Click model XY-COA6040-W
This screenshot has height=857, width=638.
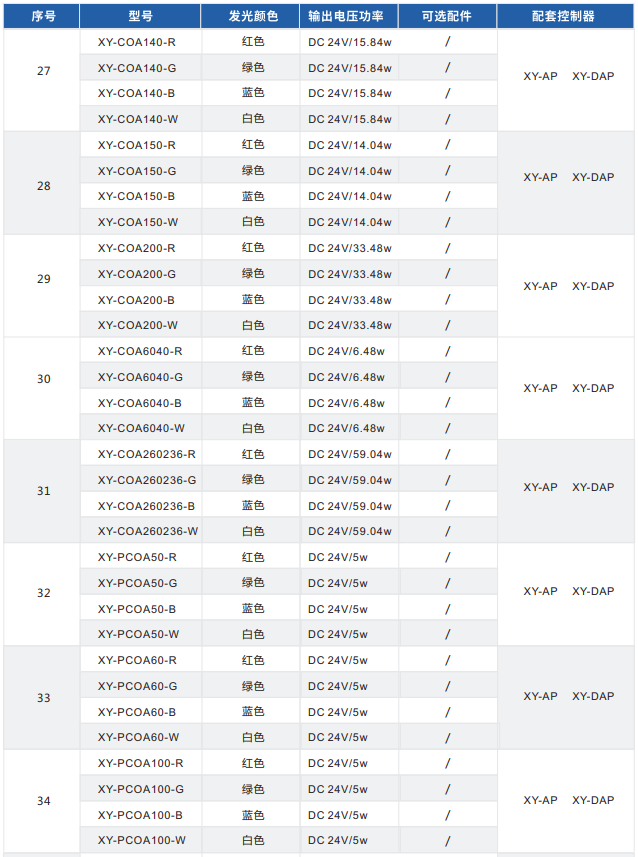tap(141, 428)
